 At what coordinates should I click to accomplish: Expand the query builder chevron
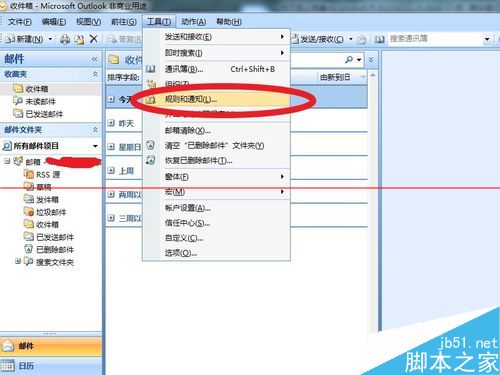(x=371, y=60)
